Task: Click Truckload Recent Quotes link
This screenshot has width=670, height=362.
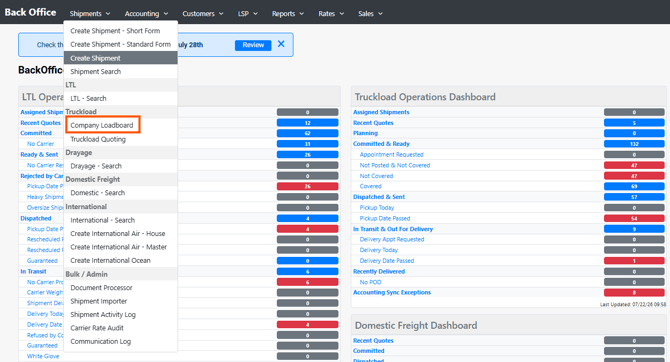Action: click(373, 123)
